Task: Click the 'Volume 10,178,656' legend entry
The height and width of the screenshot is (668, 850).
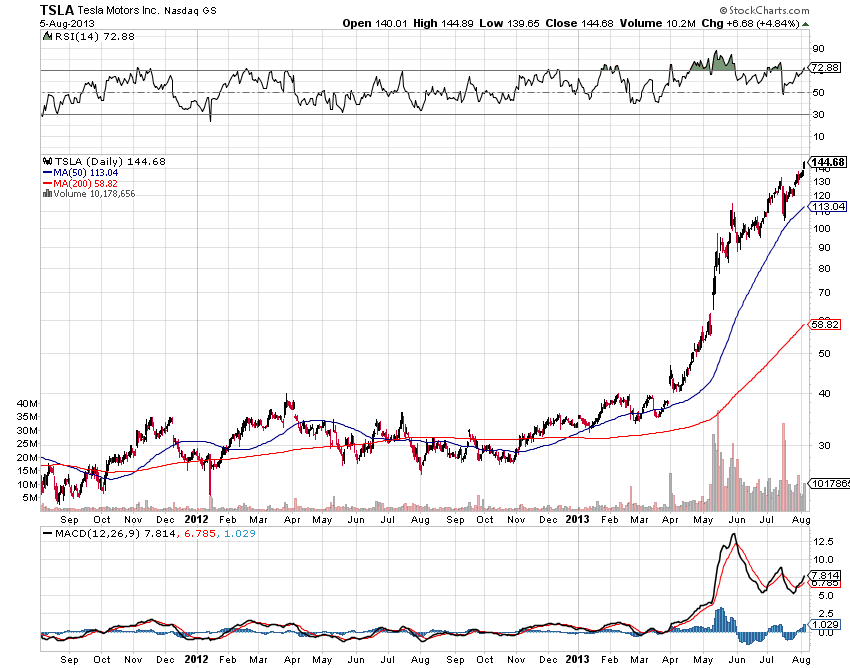Action: click(x=94, y=194)
